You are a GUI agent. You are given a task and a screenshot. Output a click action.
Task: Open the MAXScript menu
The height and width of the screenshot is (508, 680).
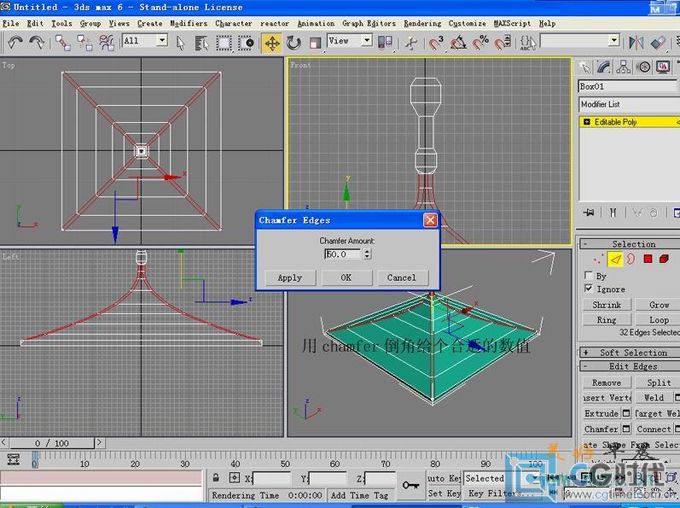[x=512, y=23]
